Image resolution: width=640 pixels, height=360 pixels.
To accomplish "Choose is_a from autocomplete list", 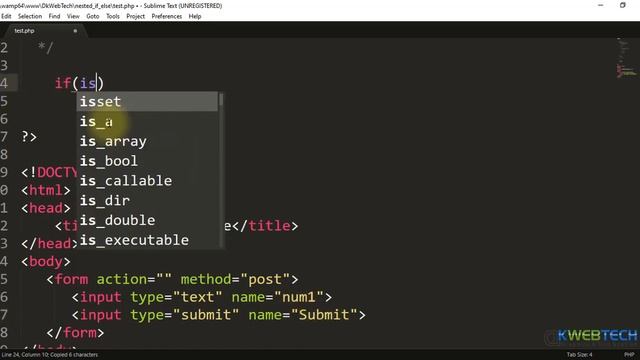I will [147, 121].
